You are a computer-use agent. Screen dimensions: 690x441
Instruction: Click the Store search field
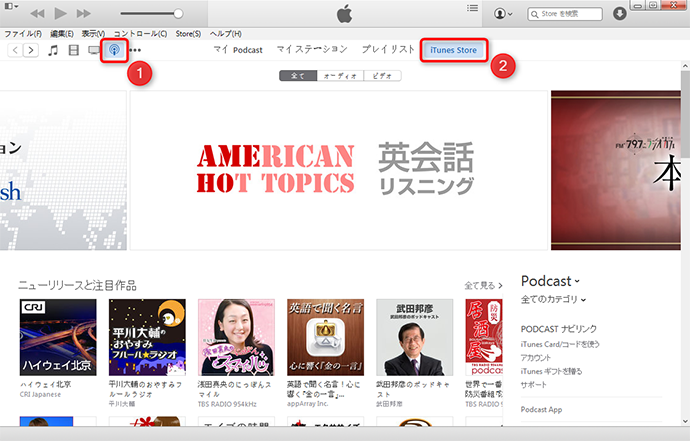tap(565, 14)
